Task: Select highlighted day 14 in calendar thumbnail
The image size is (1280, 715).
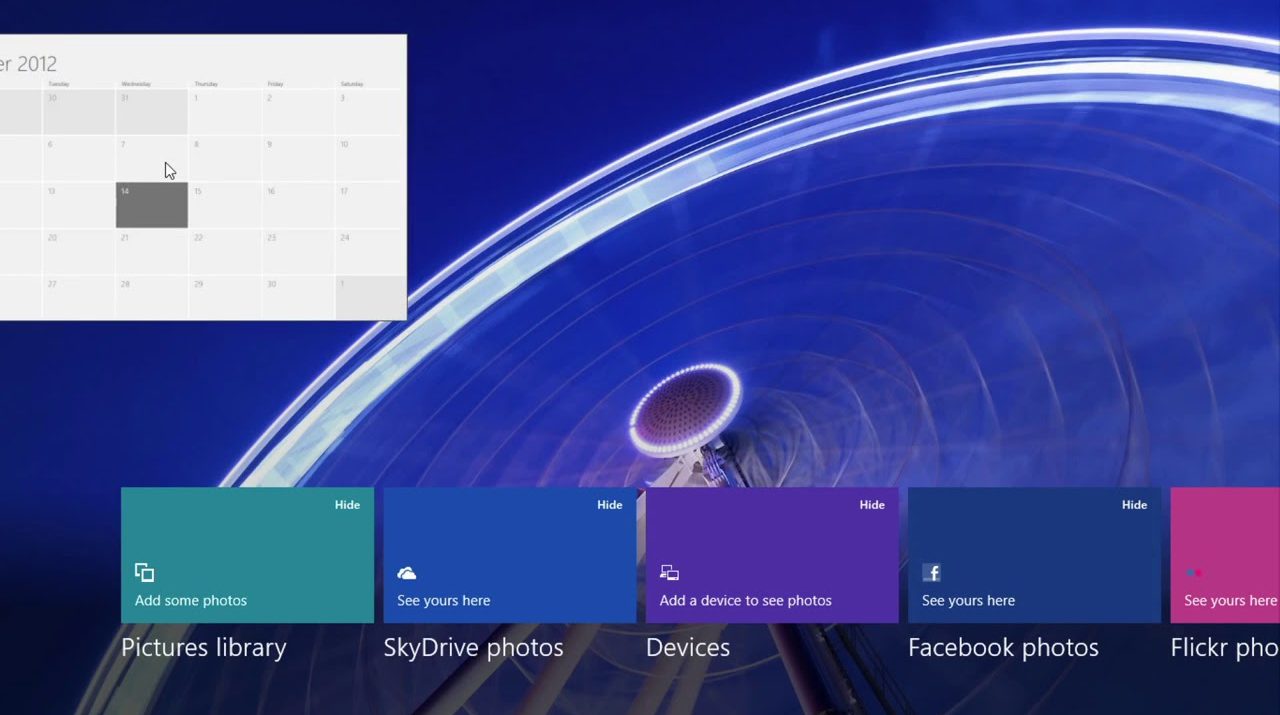Action: [152, 205]
